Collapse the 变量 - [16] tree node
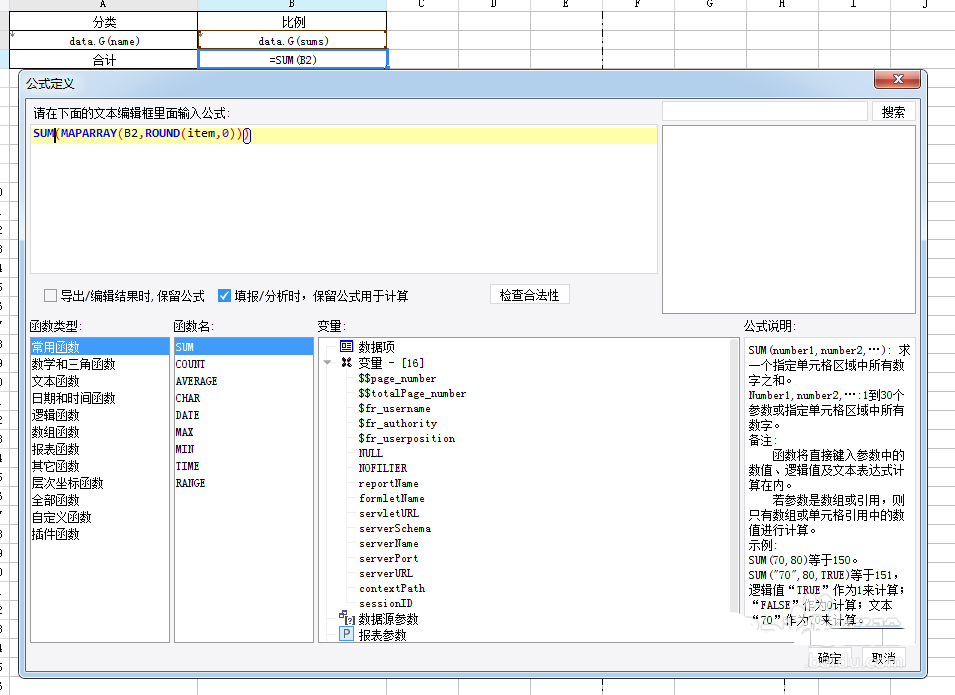Viewport: 955px width, 695px height. click(x=328, y=363)
